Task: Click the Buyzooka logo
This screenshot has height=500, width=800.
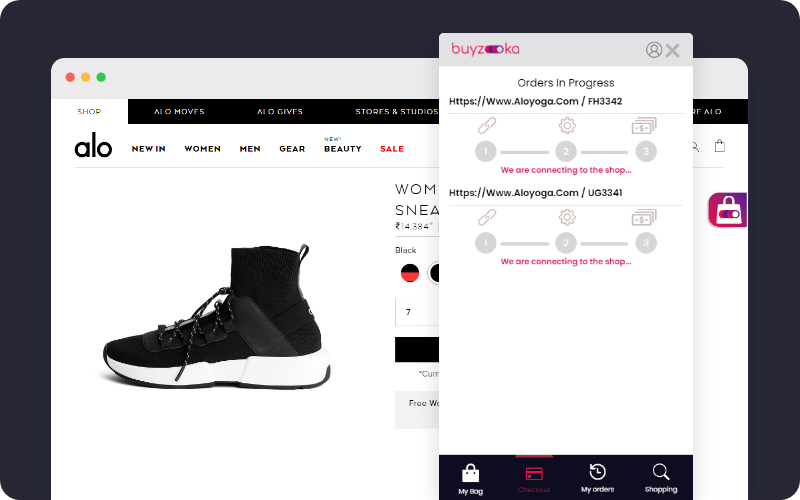Action: pyautogui.click(x=485, y=49)
